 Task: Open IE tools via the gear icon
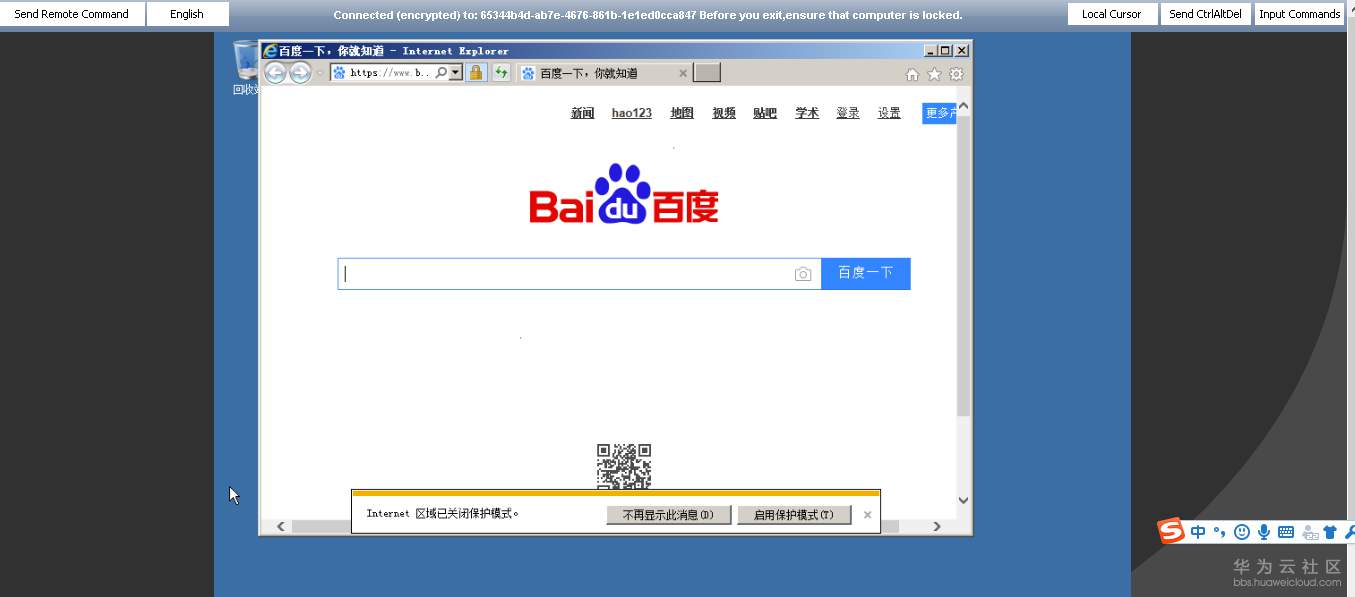click(x=956, y=73)
